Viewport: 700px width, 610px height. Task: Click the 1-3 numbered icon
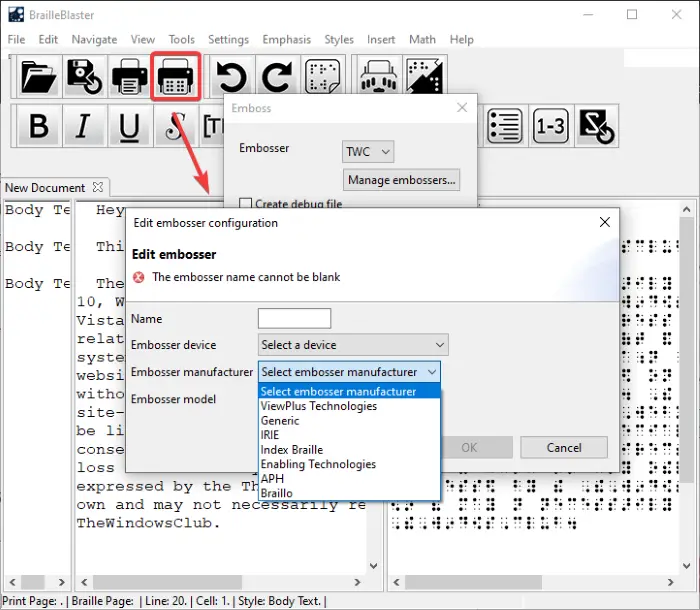pos(550,126)
